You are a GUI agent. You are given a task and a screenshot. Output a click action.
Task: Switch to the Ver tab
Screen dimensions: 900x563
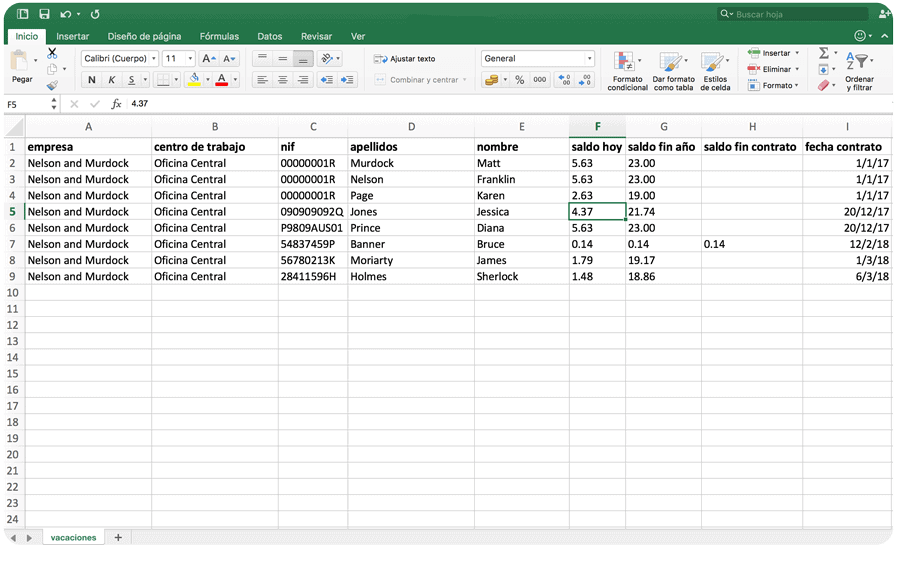click(x=358, y=36)
